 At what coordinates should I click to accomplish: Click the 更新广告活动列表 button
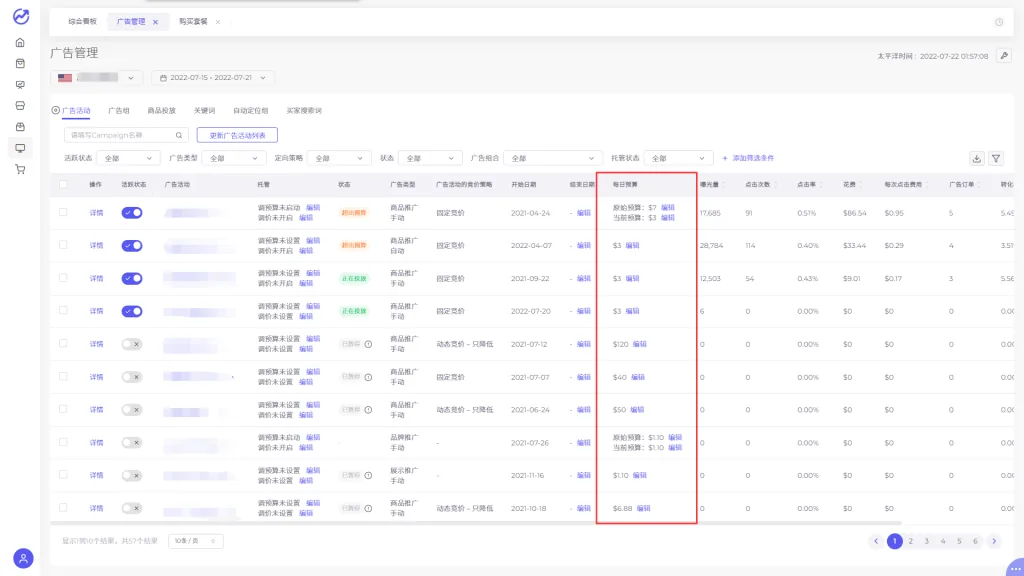237,135
